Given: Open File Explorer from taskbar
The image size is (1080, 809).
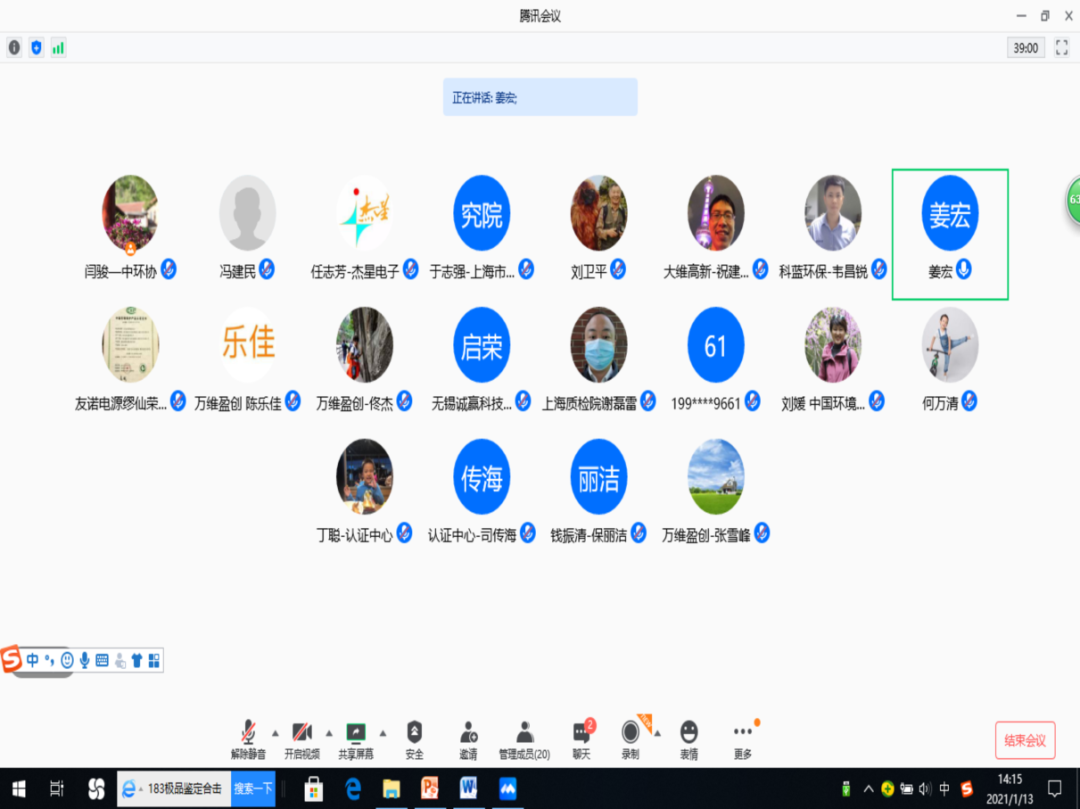Looking at the screenshot, I should tap(391, 788).
